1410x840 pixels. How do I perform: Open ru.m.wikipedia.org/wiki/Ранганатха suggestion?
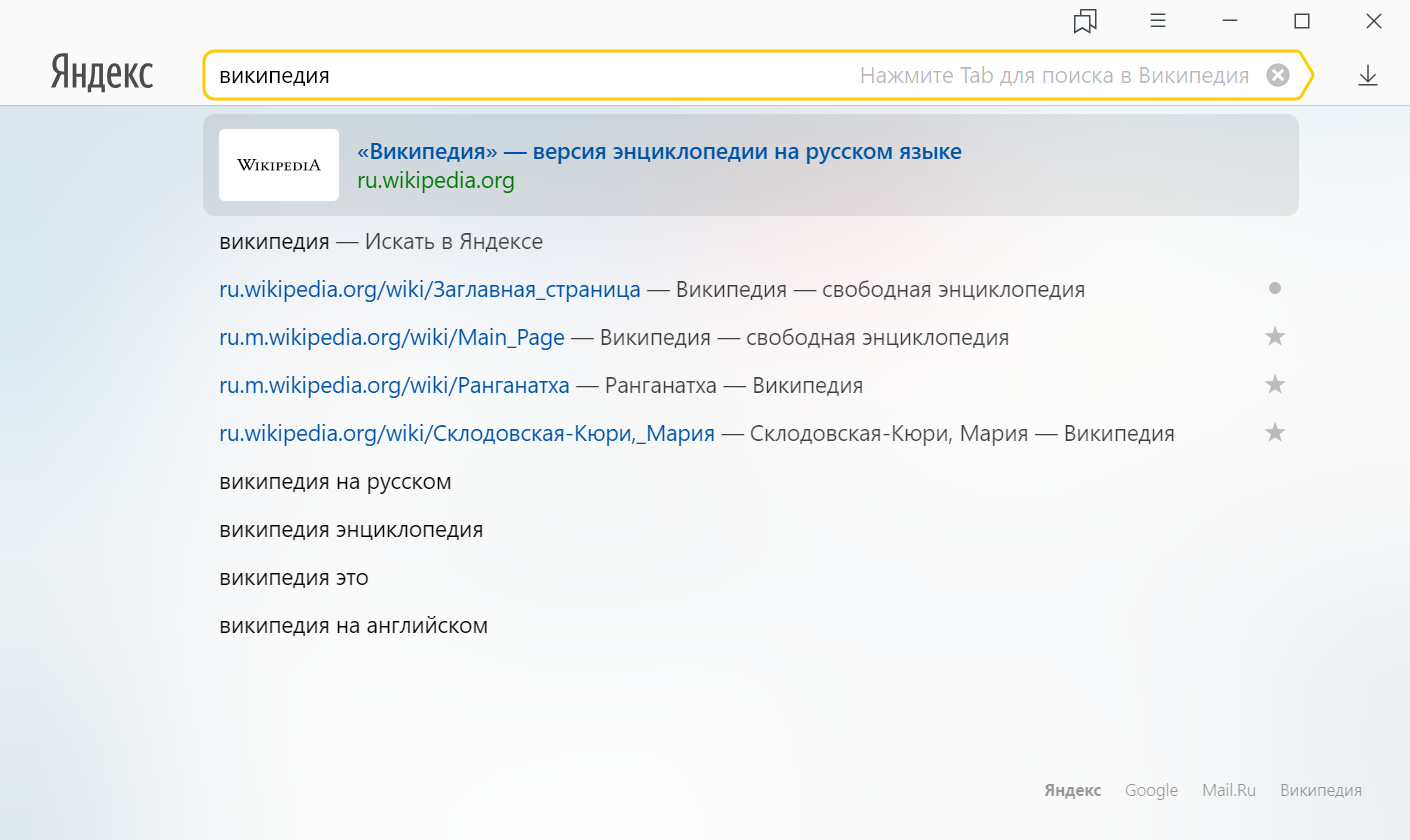750,386
